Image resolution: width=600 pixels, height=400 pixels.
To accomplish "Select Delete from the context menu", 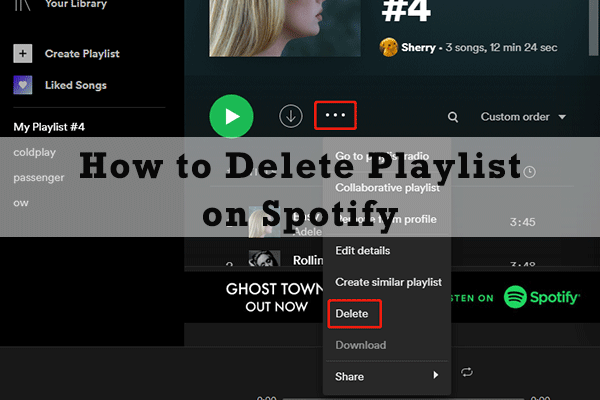I will 352,314.
